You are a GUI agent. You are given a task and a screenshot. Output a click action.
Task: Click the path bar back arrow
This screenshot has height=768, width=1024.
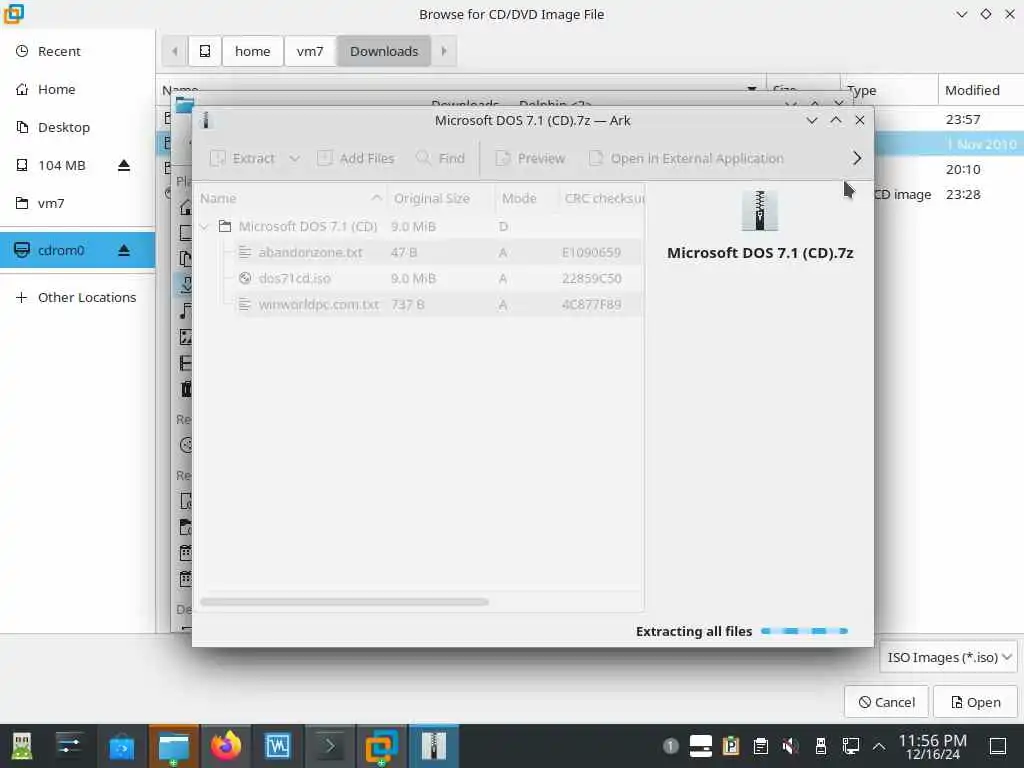pyautogui.click(x=174, y=51)
